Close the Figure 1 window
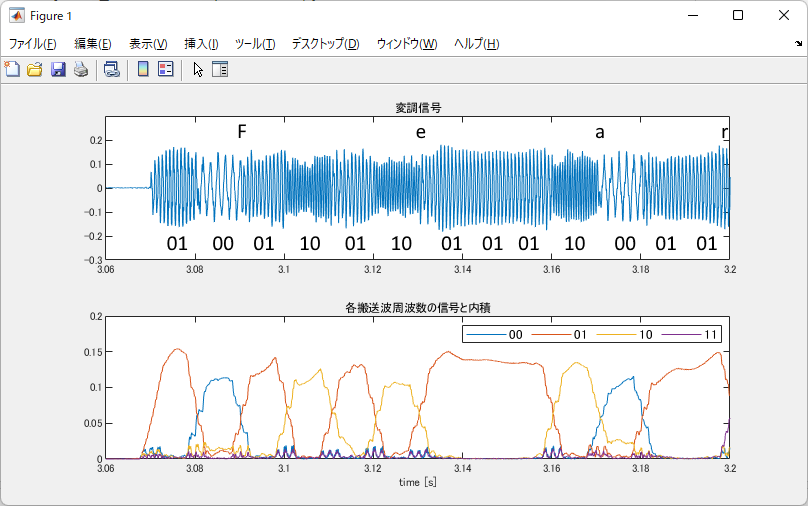The width and height of the screenshot is (808, 506). [x=784, y=15]
